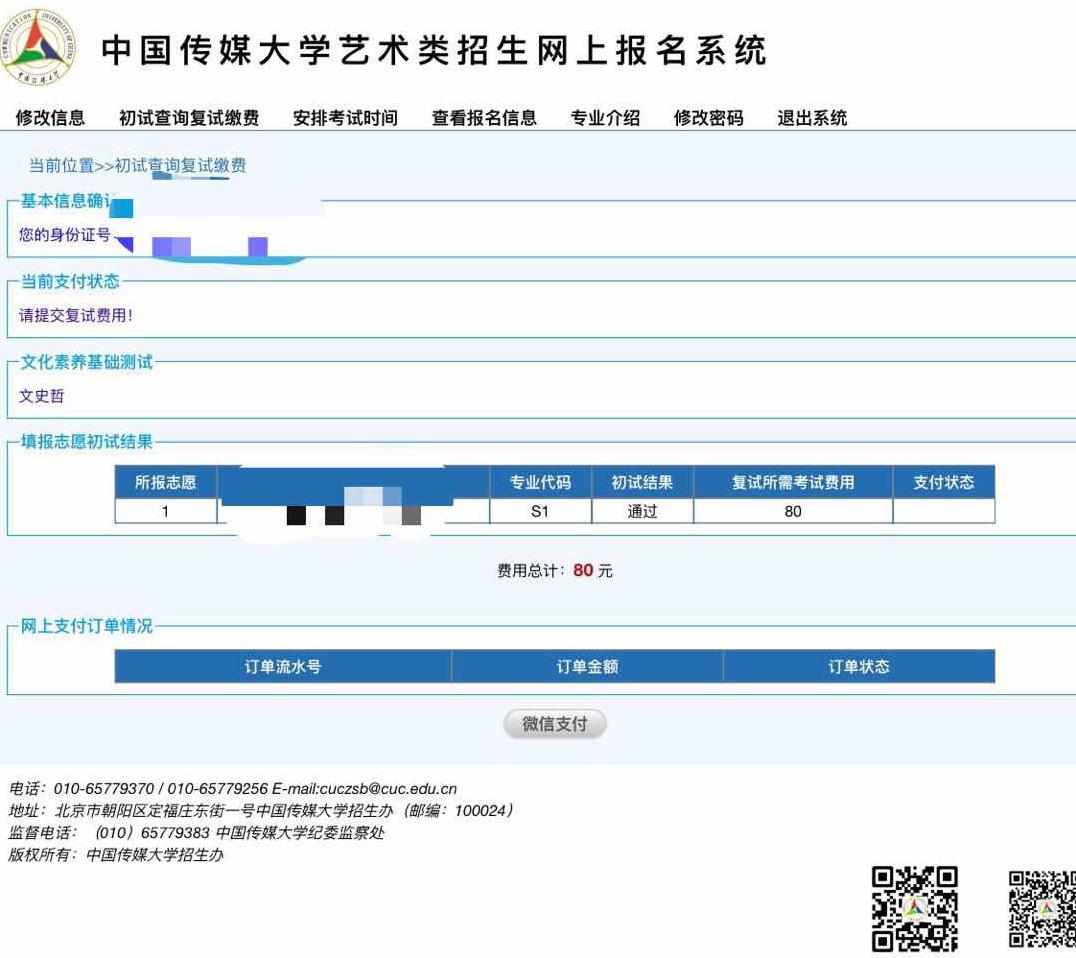Click the 复试所需考试费用 column header

(x=793, y=482)
